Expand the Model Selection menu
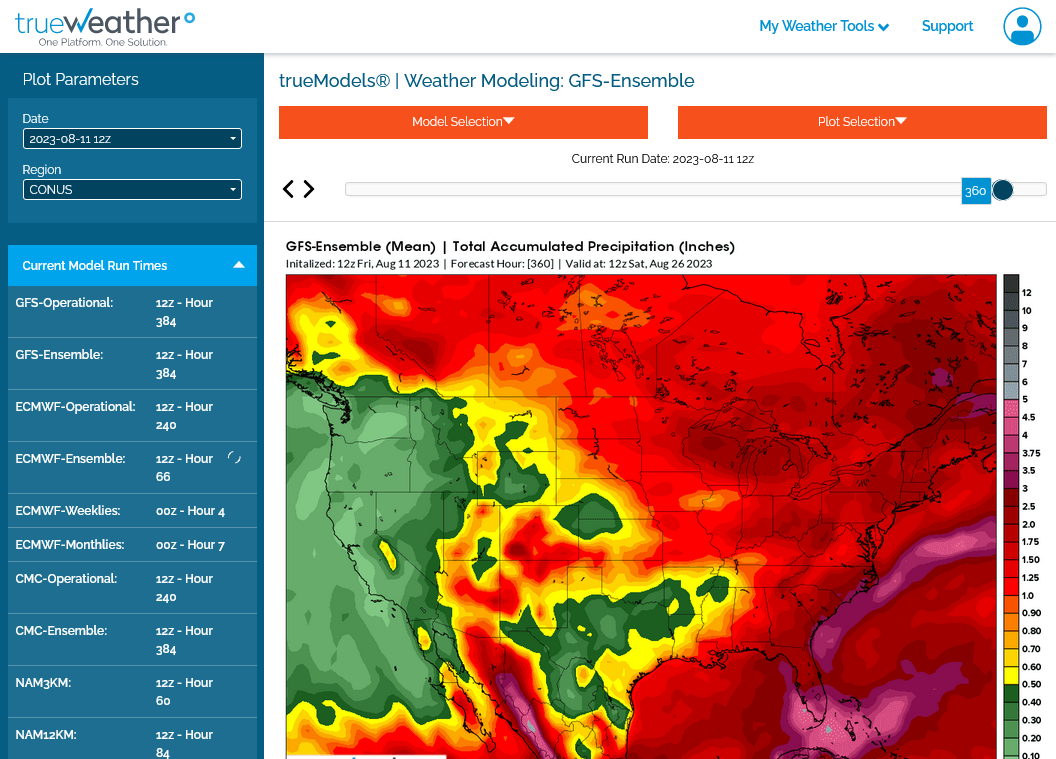The height and width of the screenshot is (759, 1056). click(x=463, y=122)
